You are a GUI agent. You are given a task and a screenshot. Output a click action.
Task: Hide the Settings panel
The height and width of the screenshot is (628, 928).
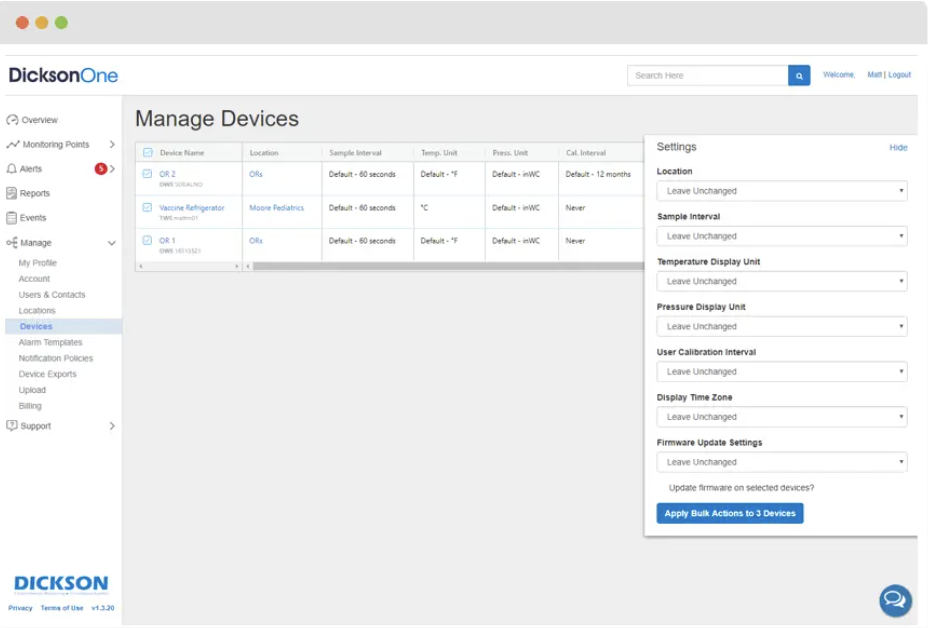[x=898, y=148]
